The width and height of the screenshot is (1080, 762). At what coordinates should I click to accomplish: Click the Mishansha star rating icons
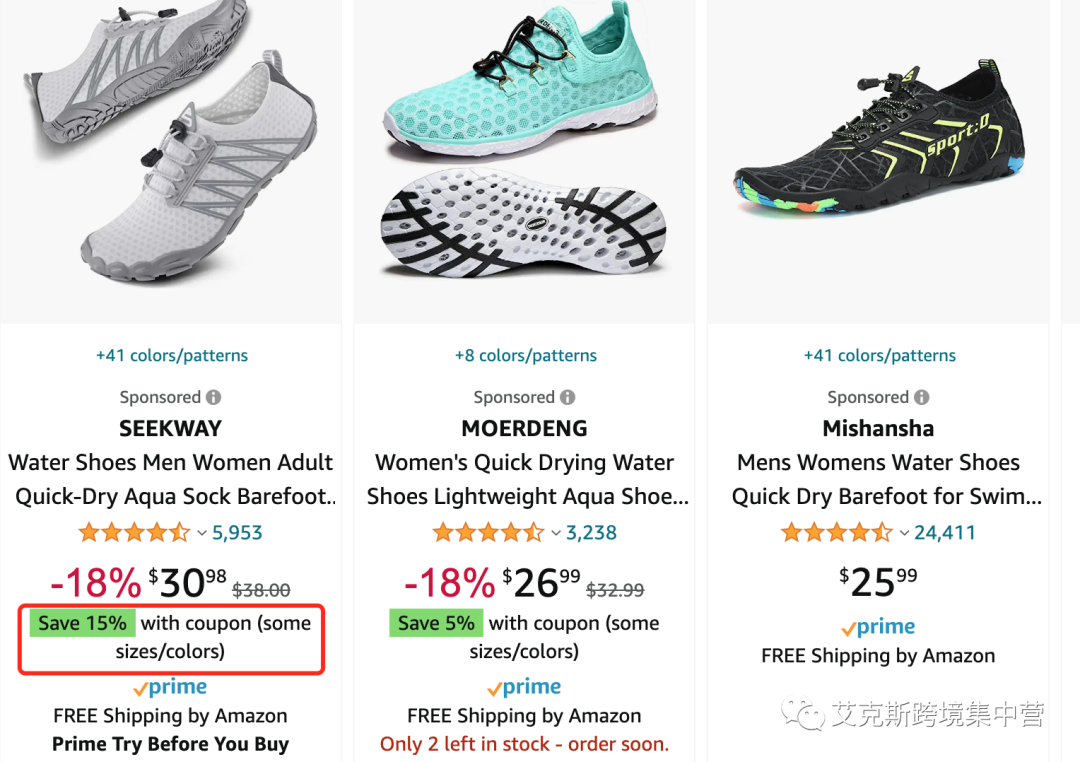(837, 533)
